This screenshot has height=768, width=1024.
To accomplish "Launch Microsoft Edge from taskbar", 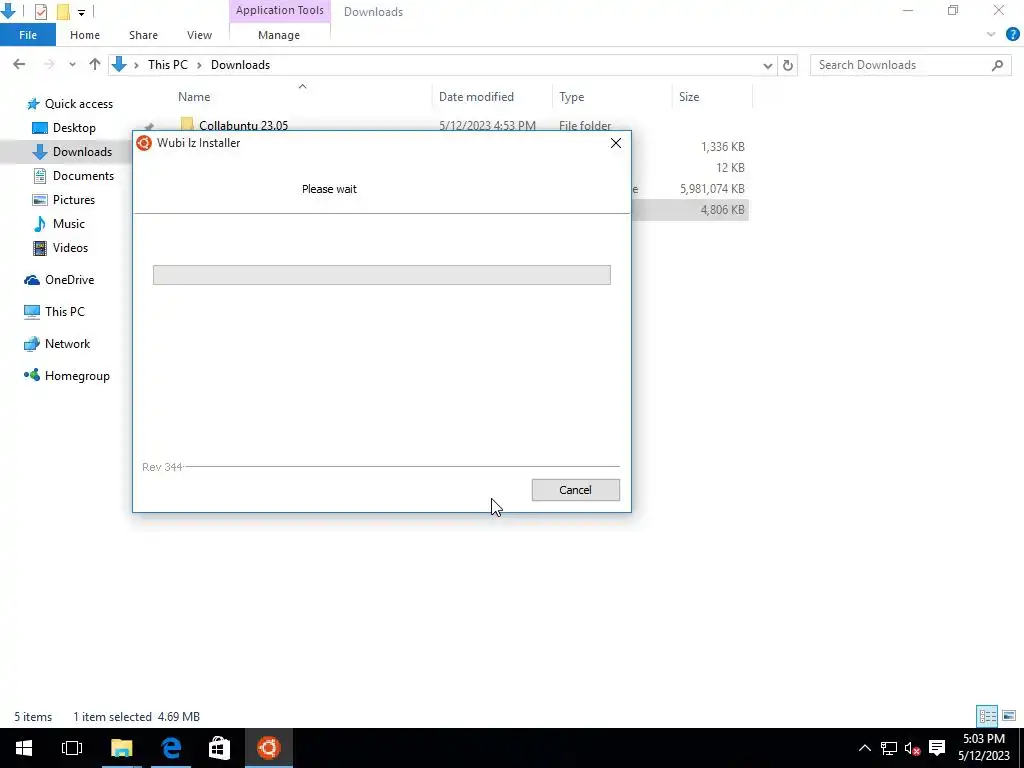I will pyautogui.click(x=171, y=748).
